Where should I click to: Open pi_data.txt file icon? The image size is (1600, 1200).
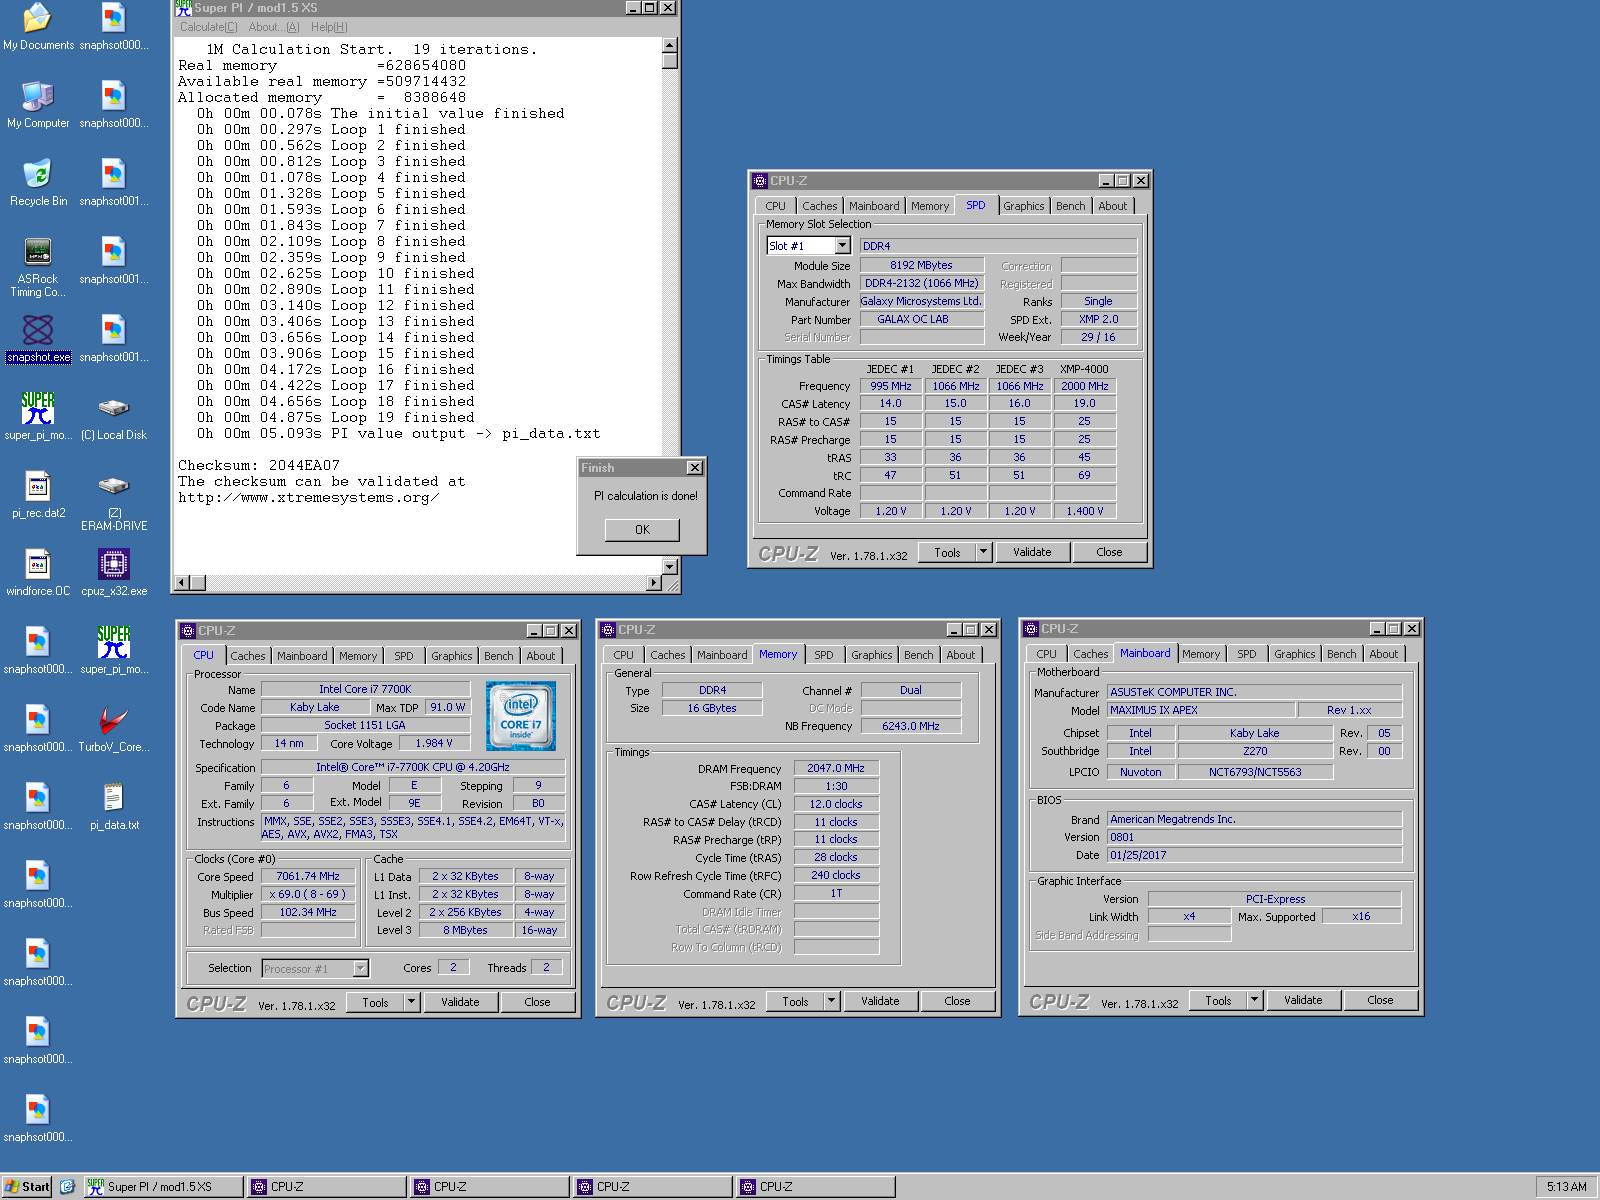coord(114,807)
